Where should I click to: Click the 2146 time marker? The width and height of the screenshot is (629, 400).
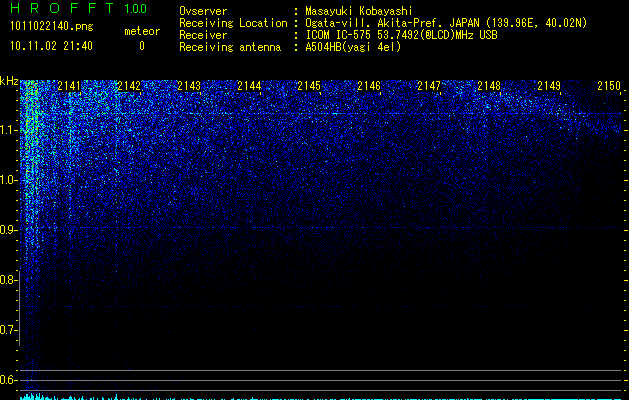[x=369, y=86]
